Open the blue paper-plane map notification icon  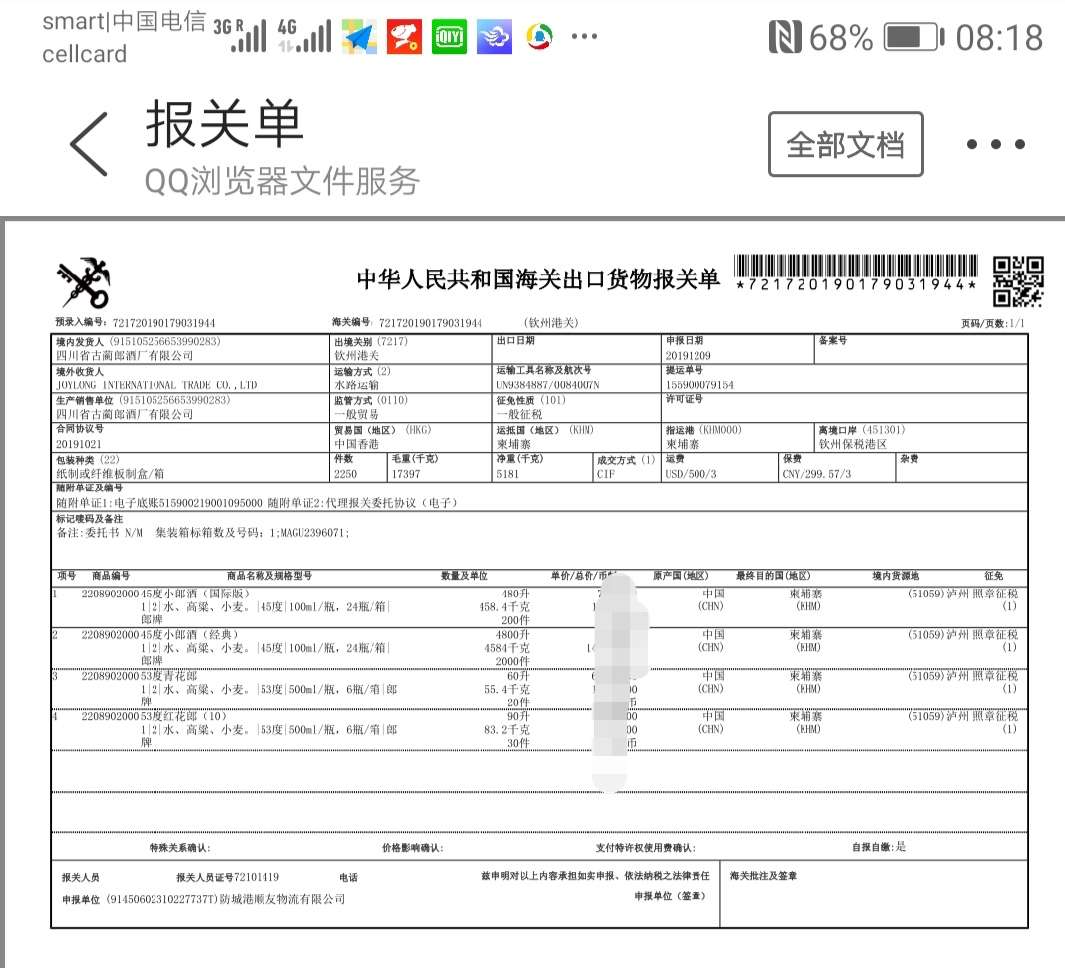[x=359, y=36]
